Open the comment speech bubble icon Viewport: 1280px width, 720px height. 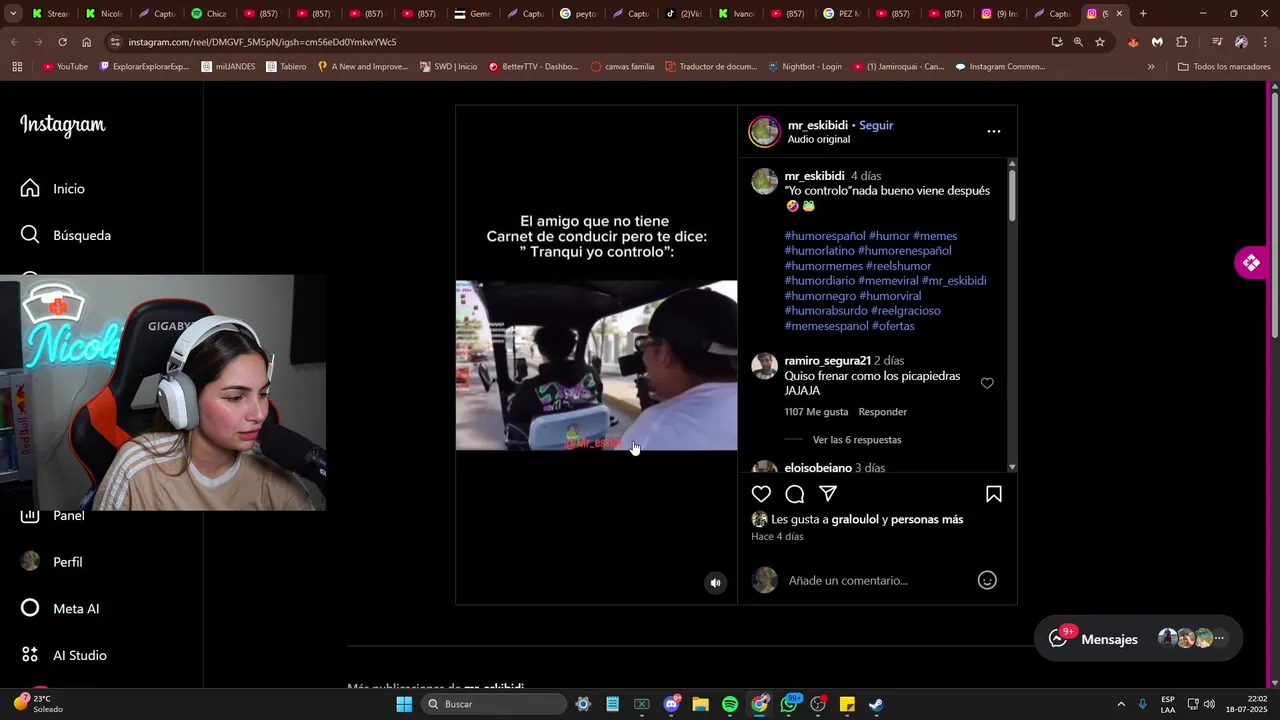[x=795, y=494]
